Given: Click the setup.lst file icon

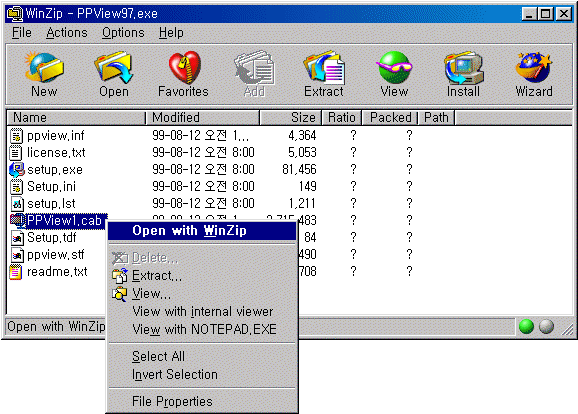Looking at the screenshot, I should (17, 203).
